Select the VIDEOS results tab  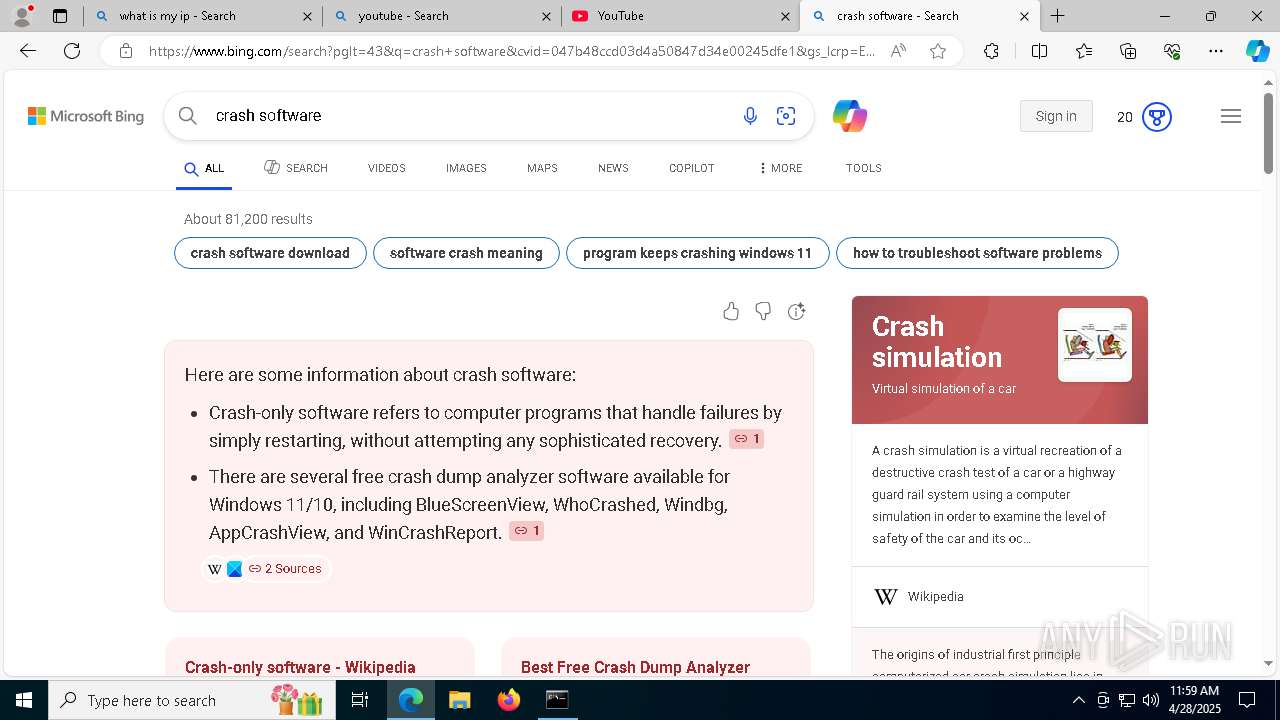[387, 168]
